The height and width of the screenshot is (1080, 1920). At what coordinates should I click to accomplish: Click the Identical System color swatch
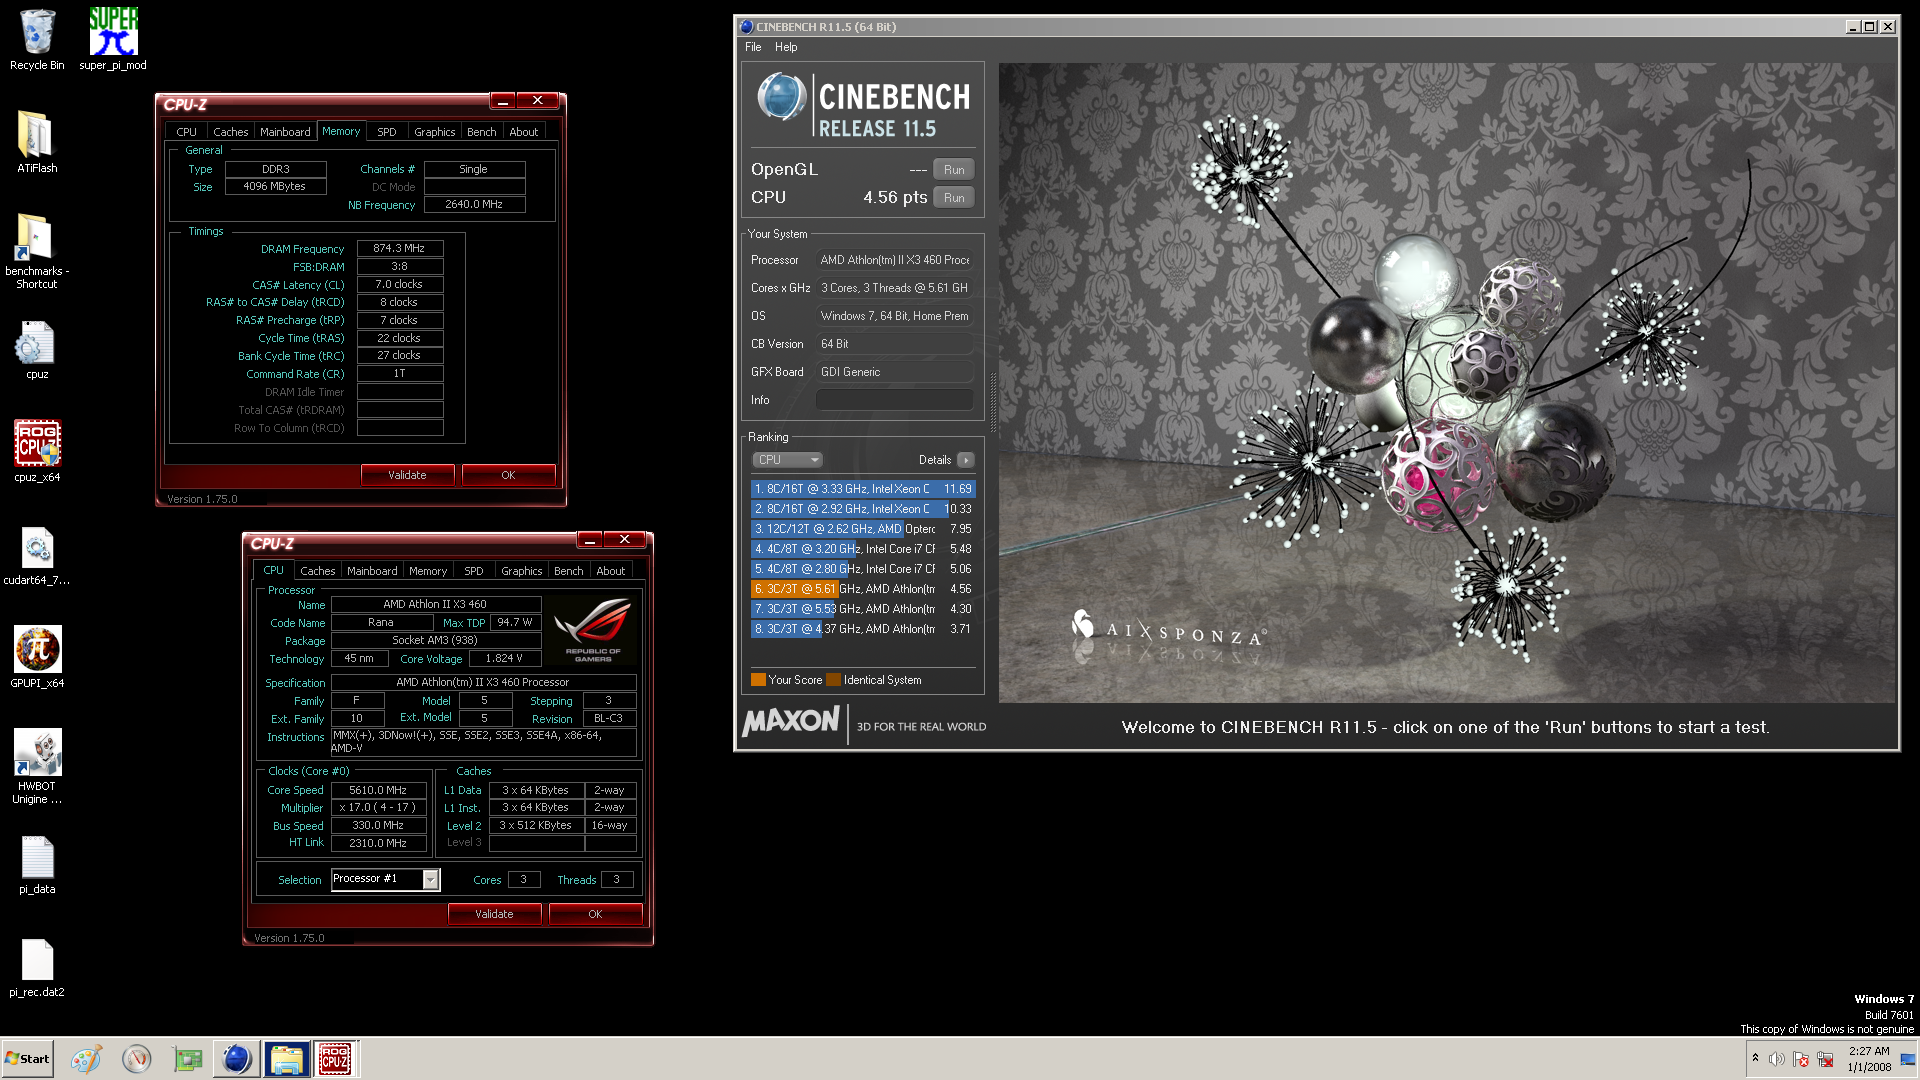pos(834,680)
